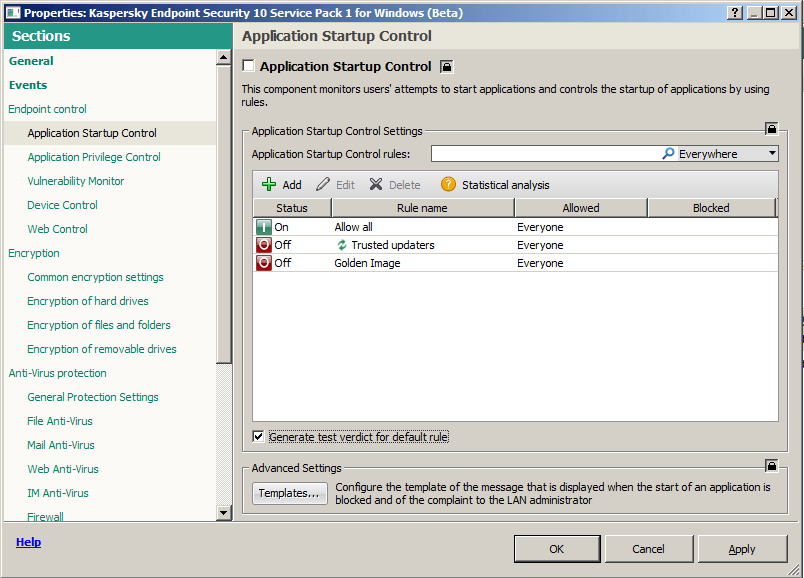Screen dimensions: 804x578
Task: Open the Events section
Action: 28,85
